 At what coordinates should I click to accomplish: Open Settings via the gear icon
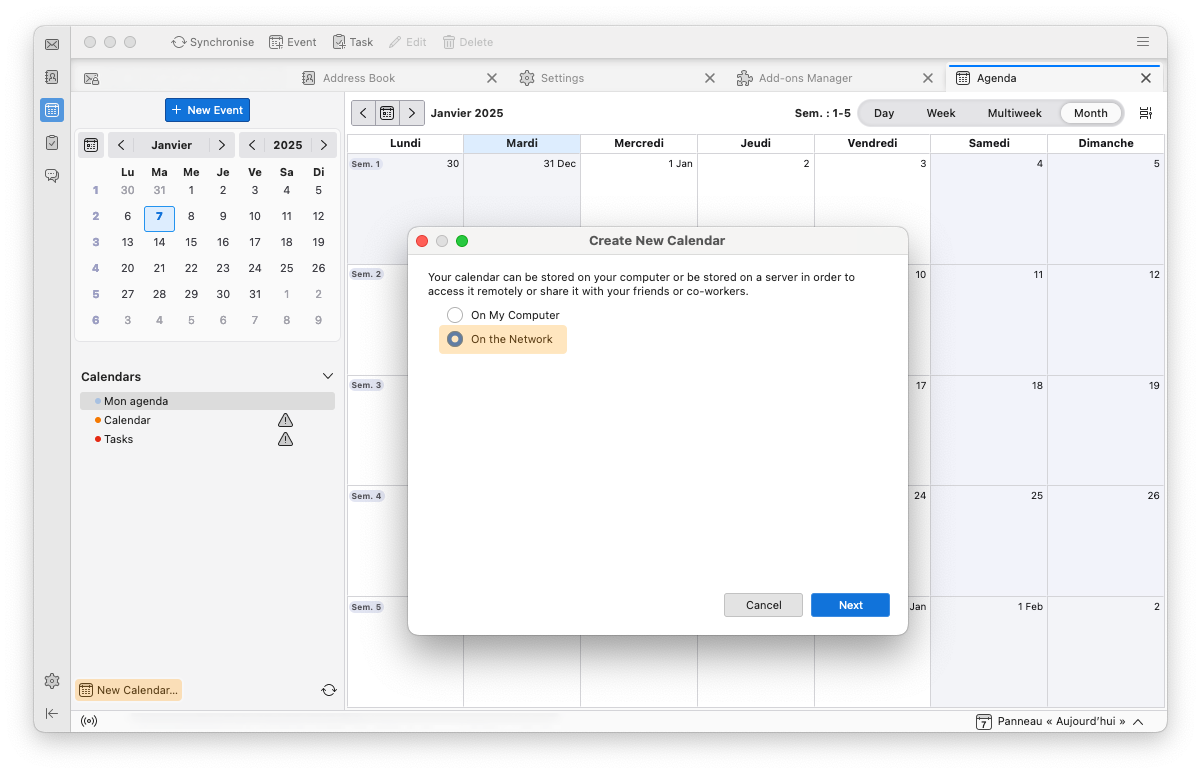pos(51,681)
